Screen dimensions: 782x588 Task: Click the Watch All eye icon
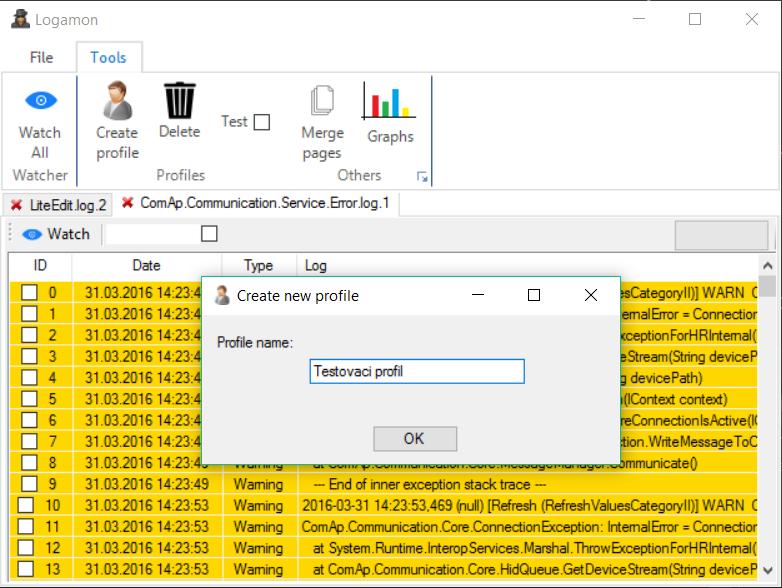[x=41, y=100]
